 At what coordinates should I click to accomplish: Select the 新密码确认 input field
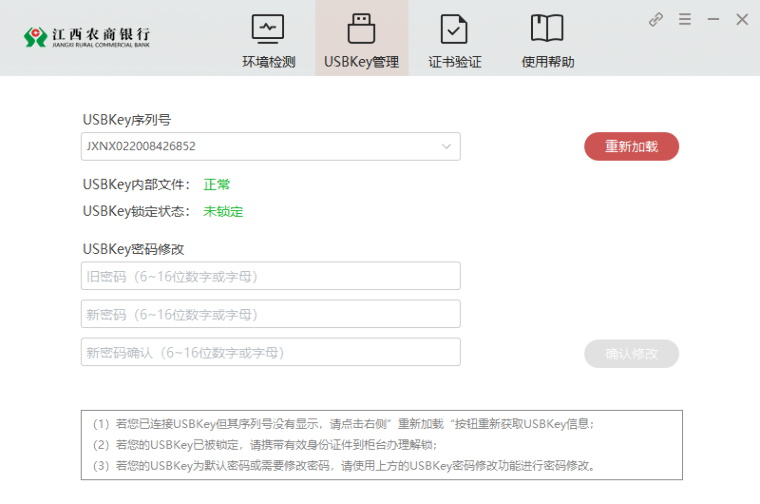pyautogui.click(x=270, y=352)
